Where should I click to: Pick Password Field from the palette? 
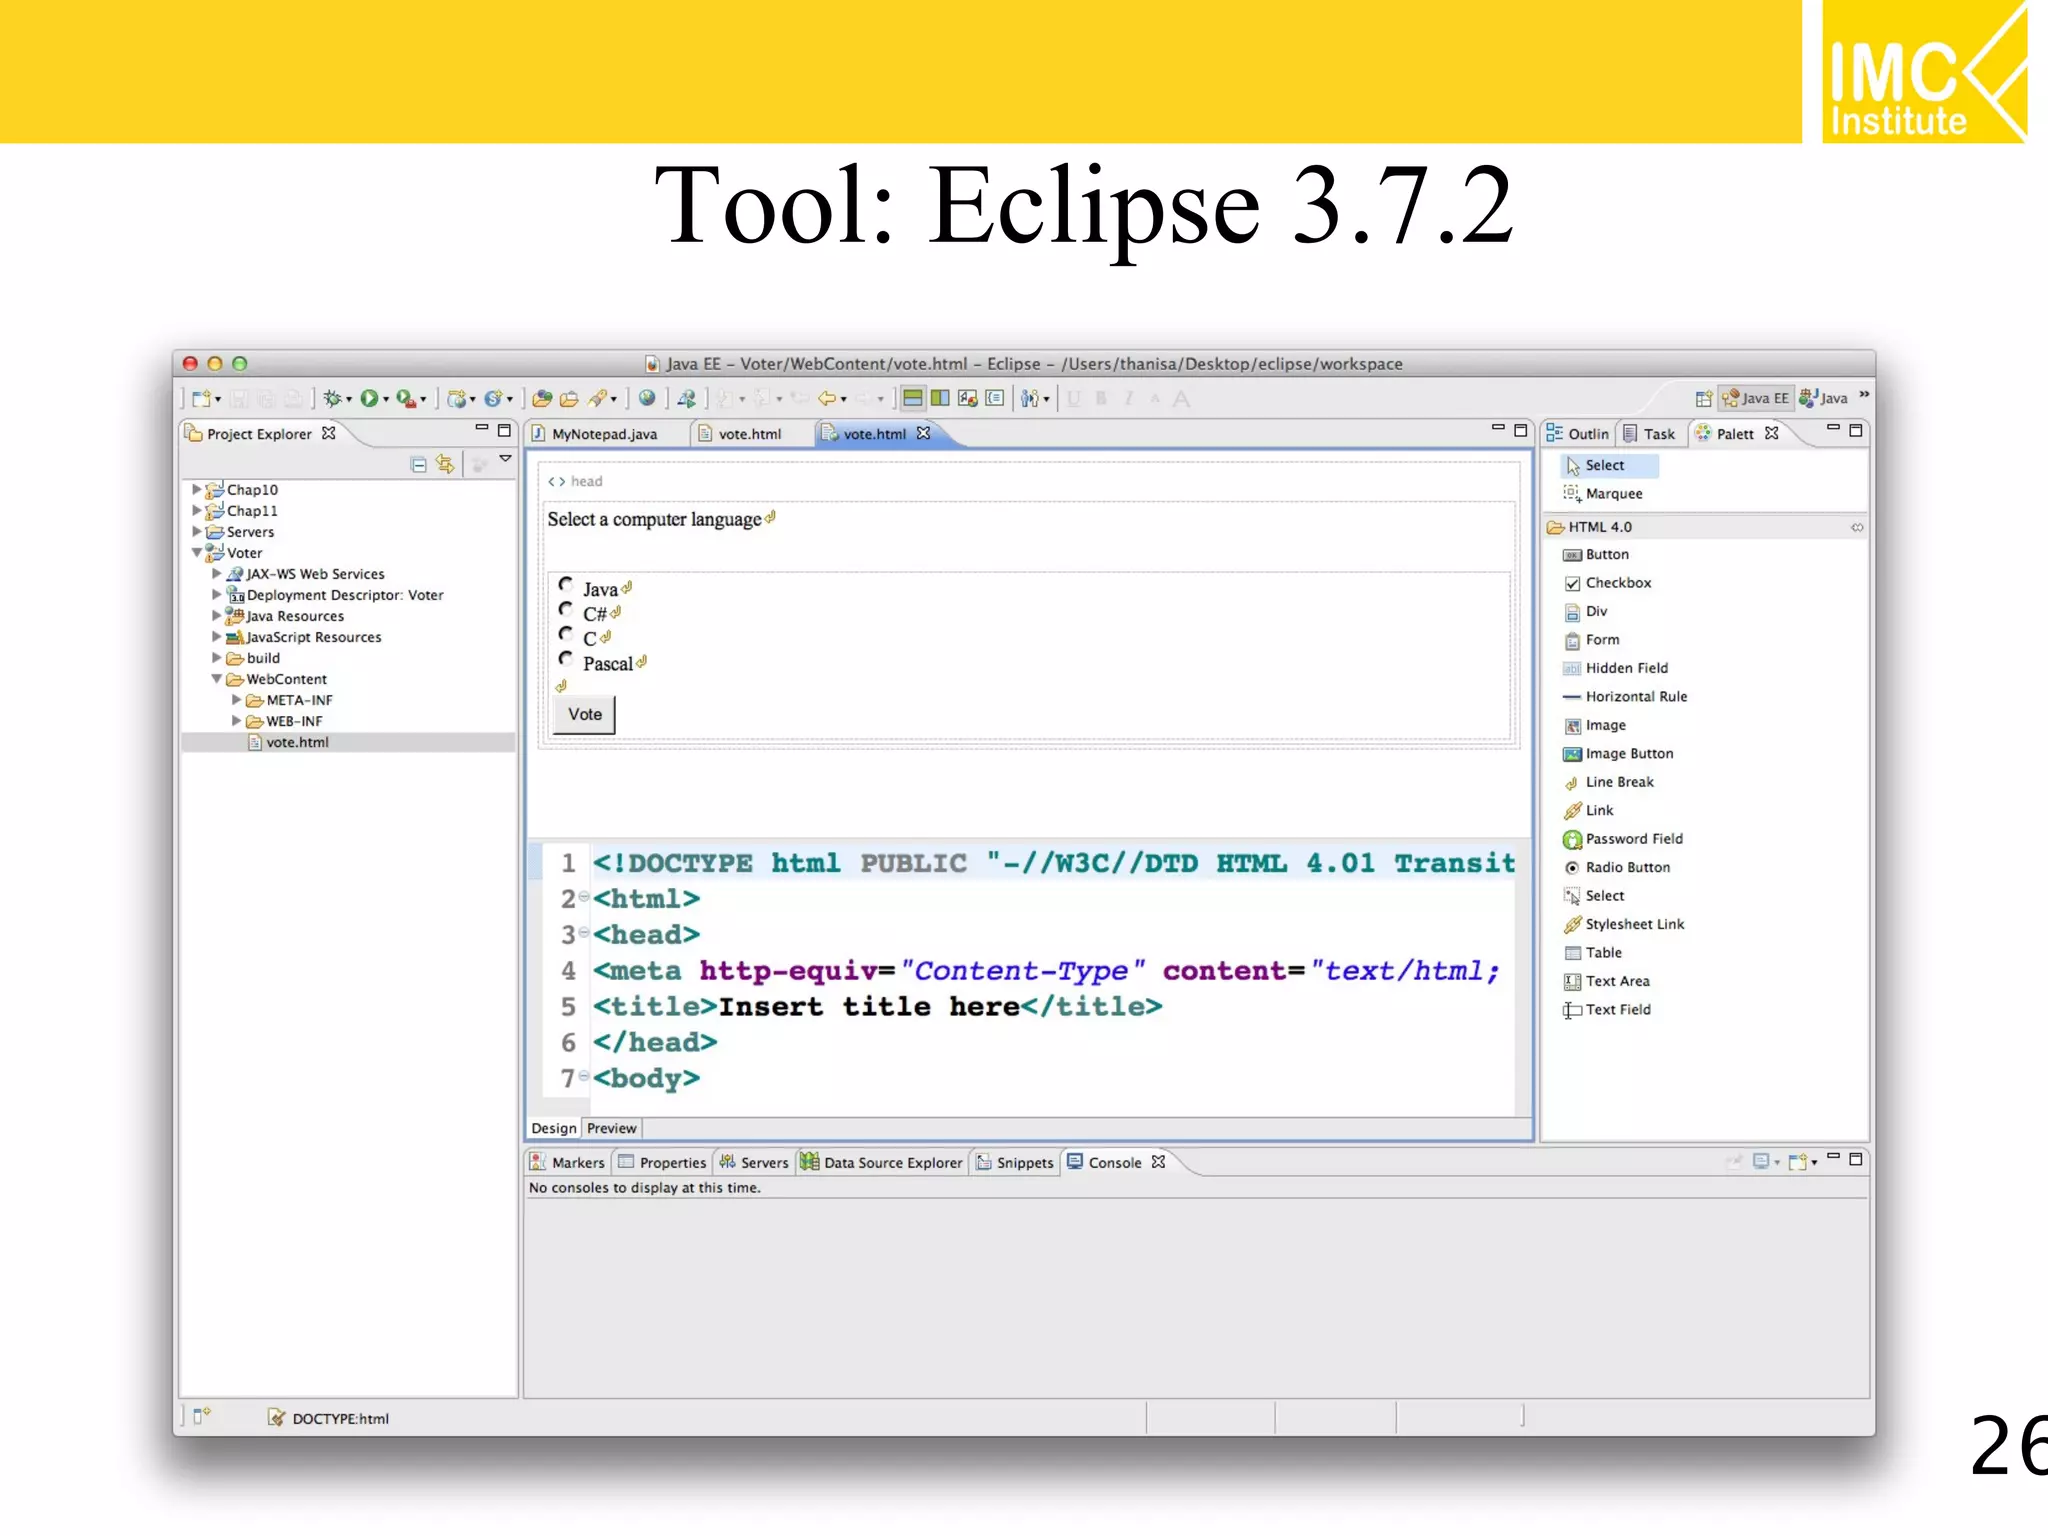1624,839
